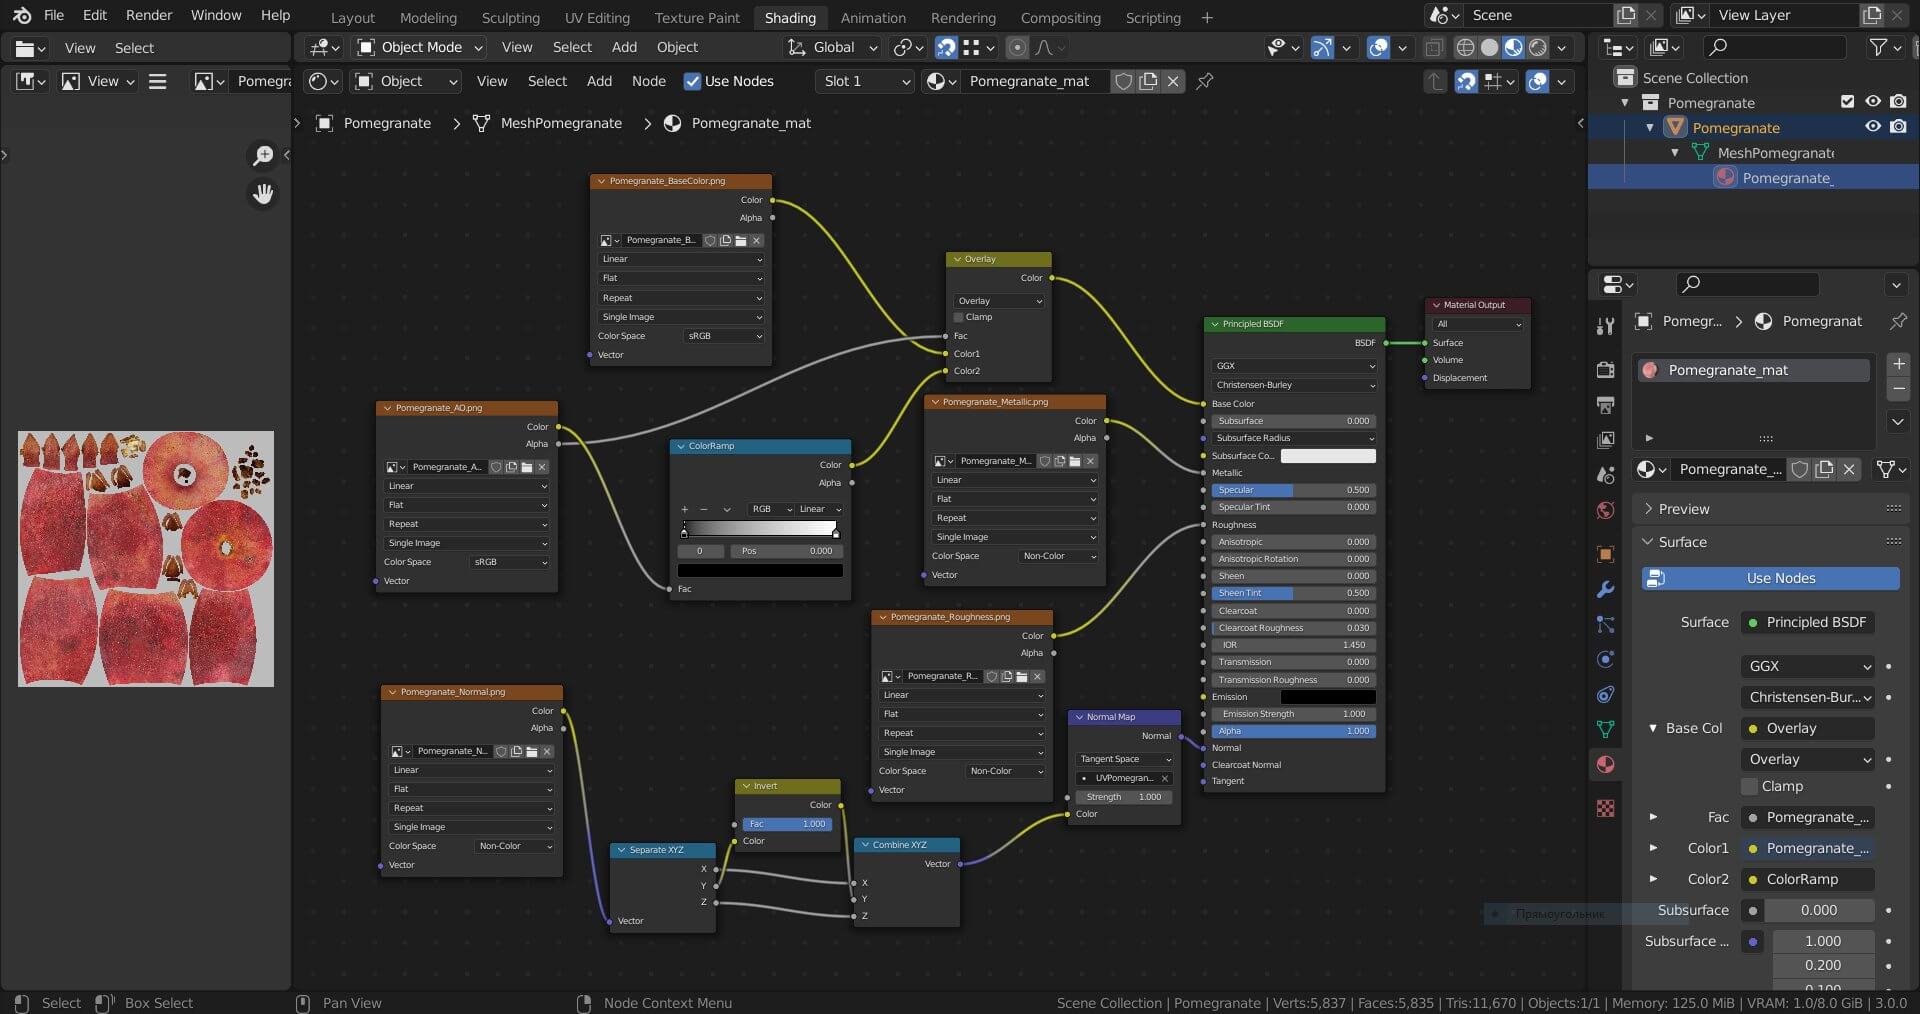Hide the Pomegranate object with eye icon
Image resolution: width=1920 pixels, height=1014 pixels.
1873,127
